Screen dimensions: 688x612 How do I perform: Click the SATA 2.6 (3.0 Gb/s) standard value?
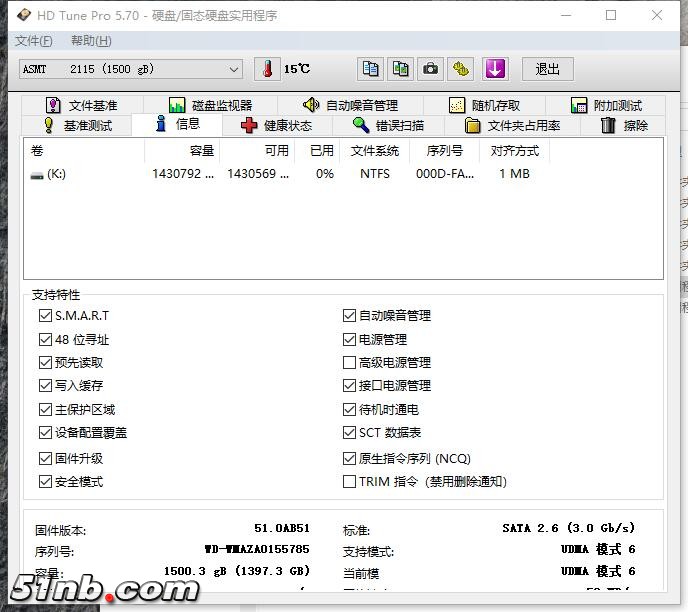[x=569, y=528]
